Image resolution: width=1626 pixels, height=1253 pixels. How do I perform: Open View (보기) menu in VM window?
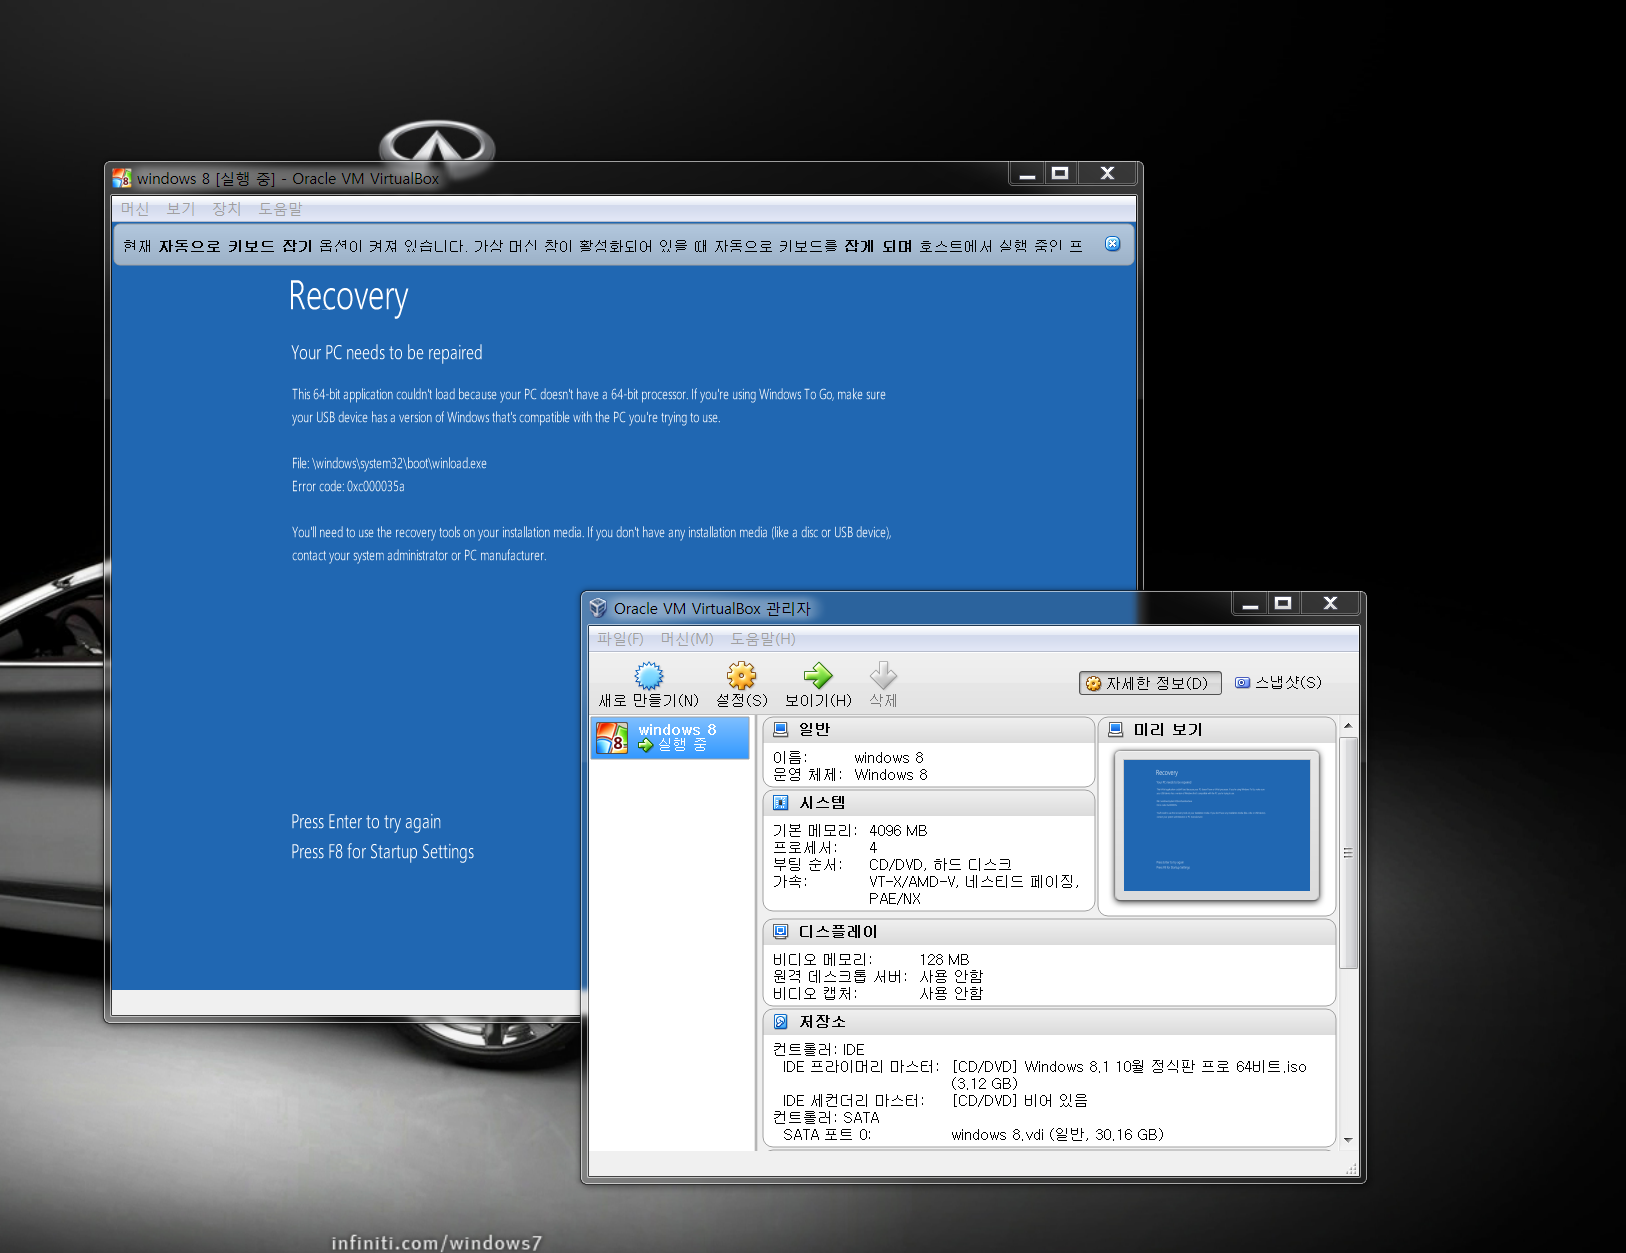(181, 209)
